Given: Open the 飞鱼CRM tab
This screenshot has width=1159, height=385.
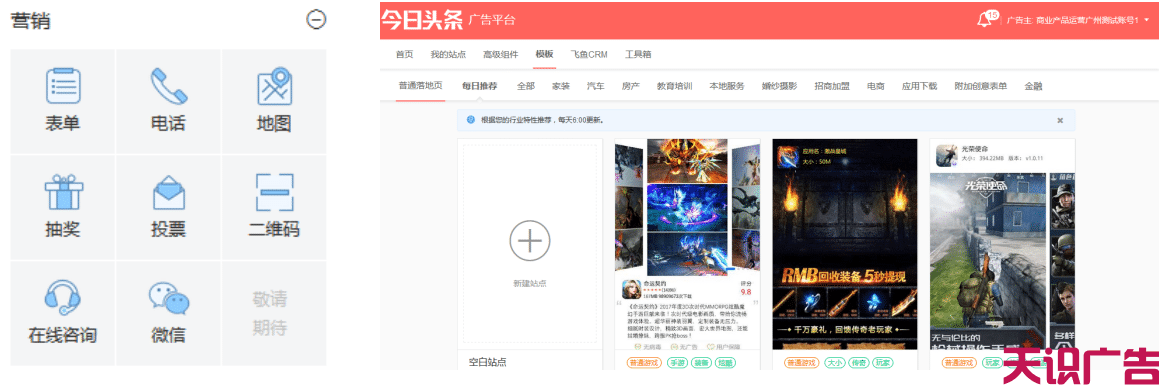Looking at the screenshot, I should pos(589,55).
